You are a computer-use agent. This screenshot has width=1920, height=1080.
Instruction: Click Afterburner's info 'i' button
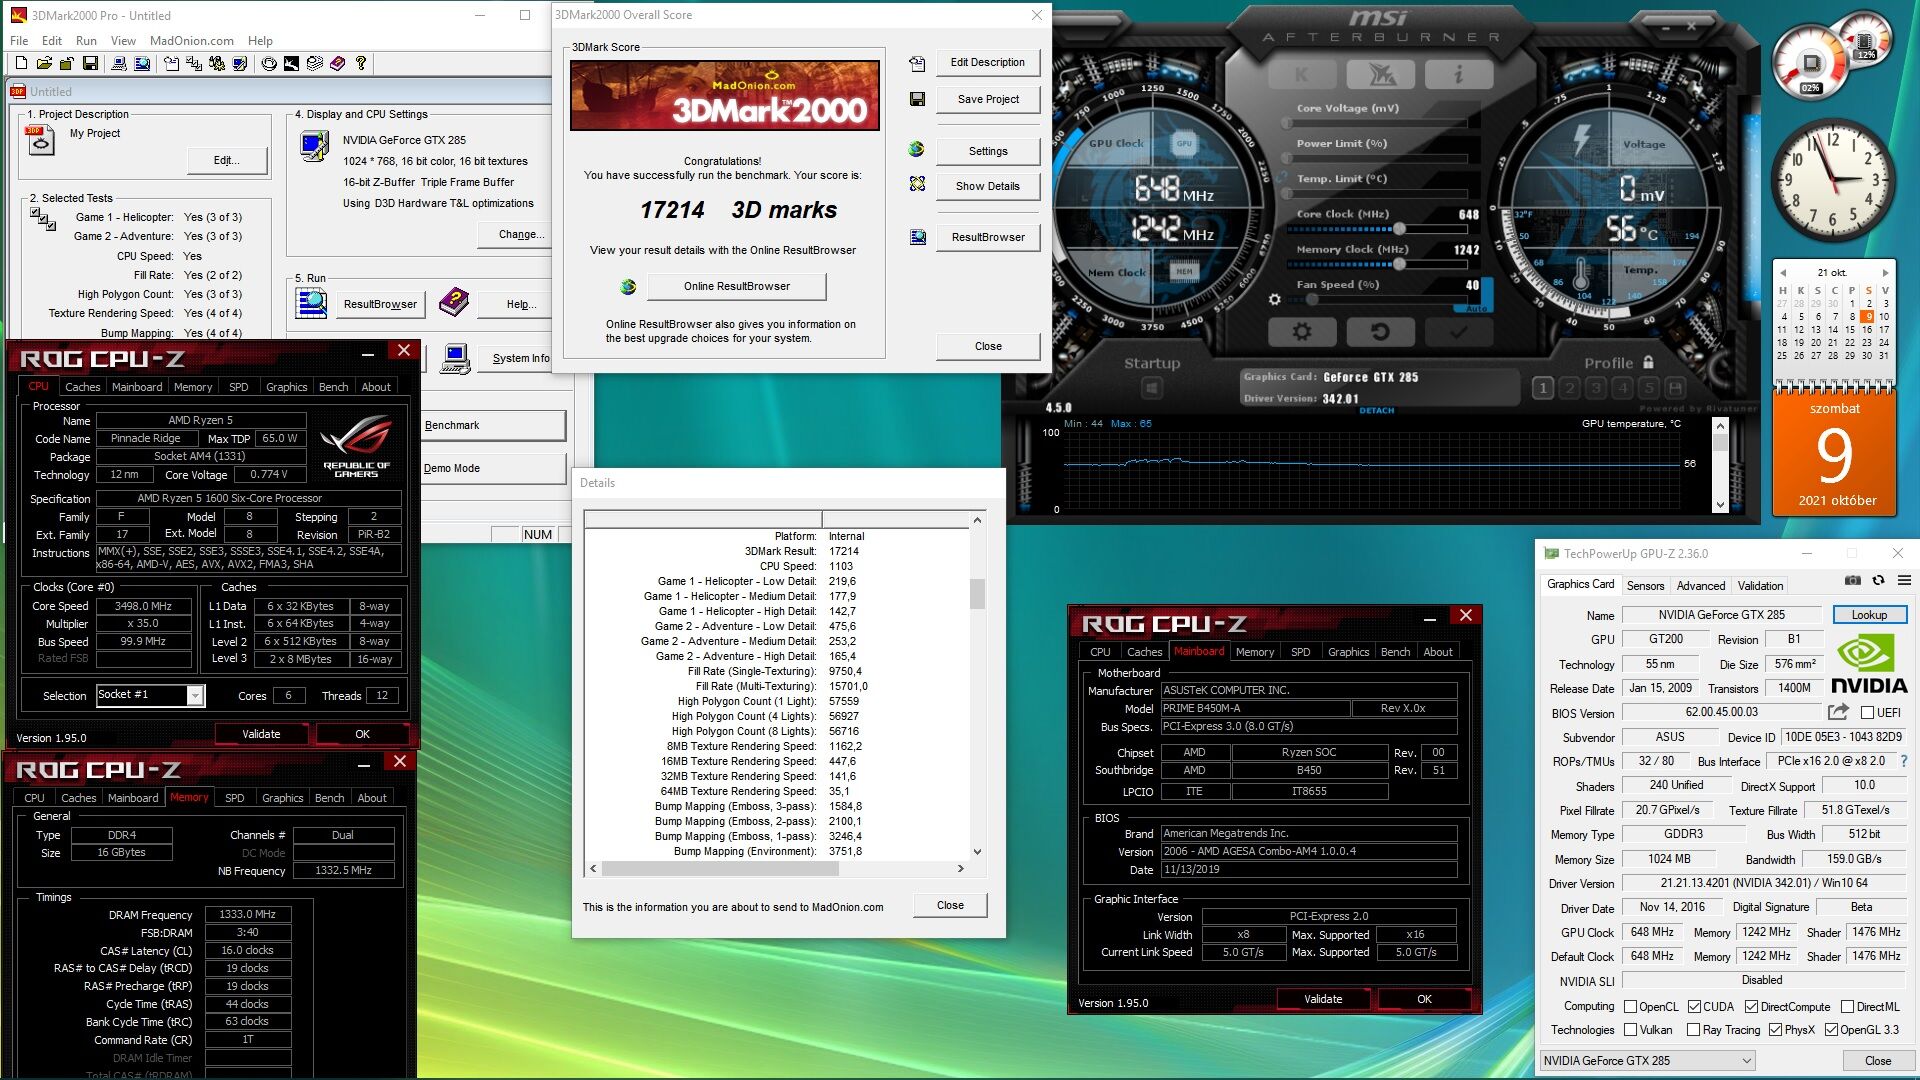1458,74
